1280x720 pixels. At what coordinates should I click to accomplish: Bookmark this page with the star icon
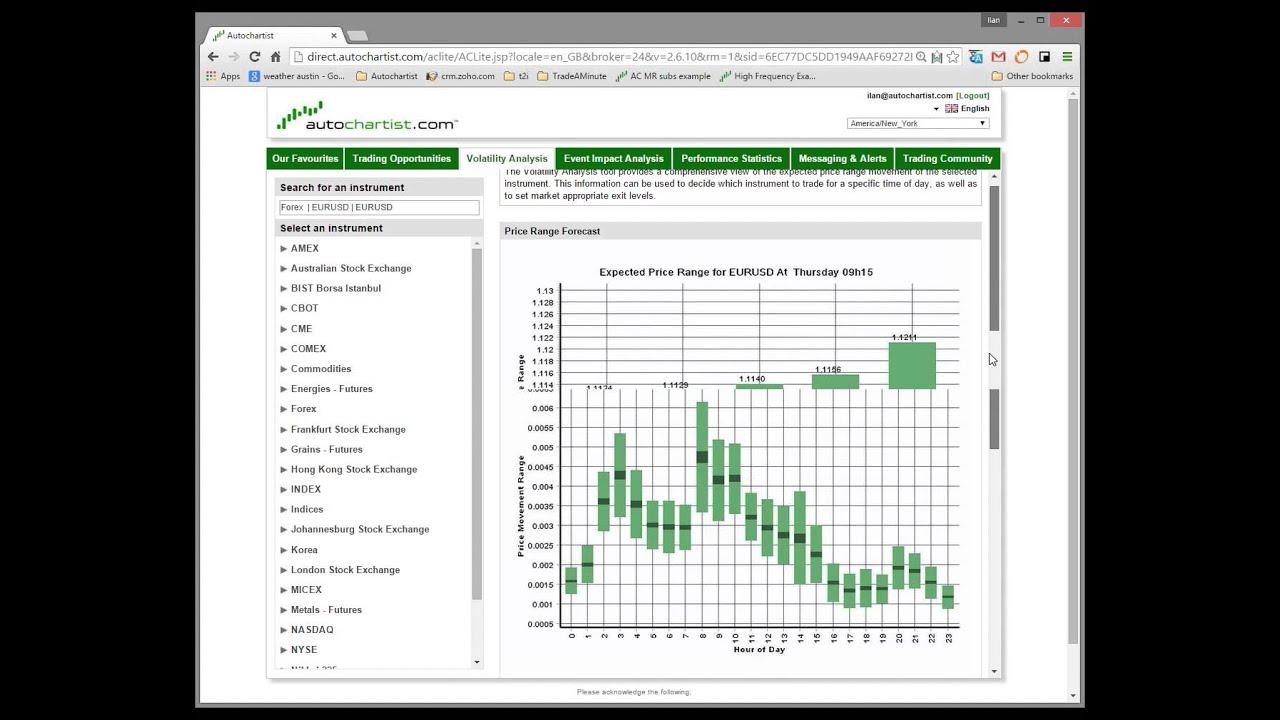click(x=953, y=57)
